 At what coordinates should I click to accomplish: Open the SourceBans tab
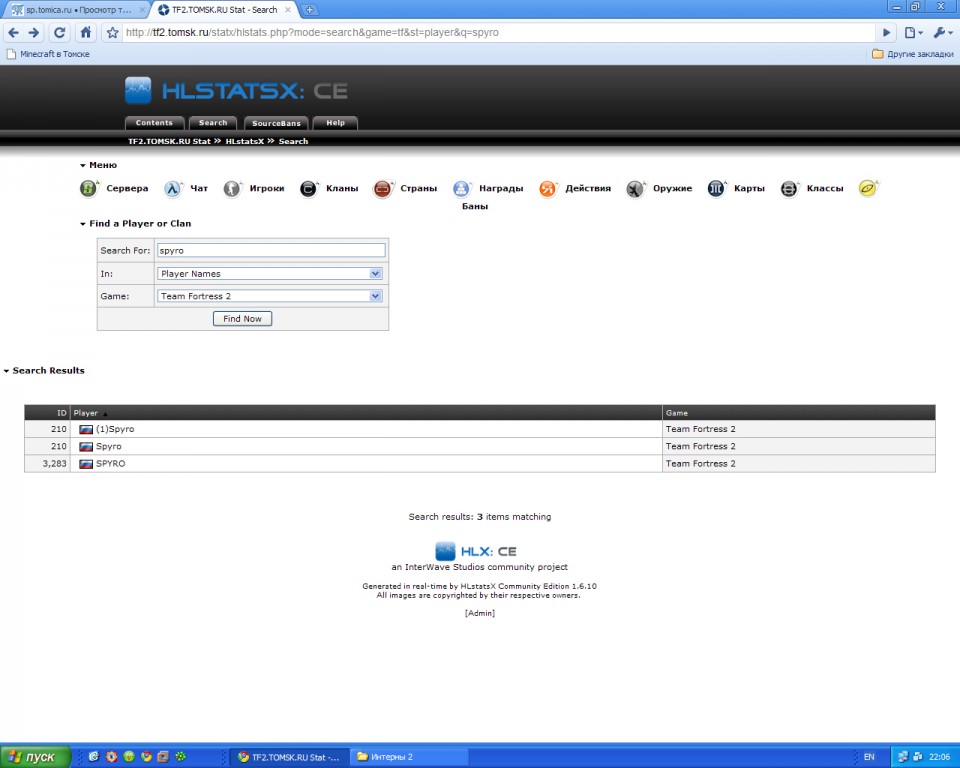click(x=276, y=123)
